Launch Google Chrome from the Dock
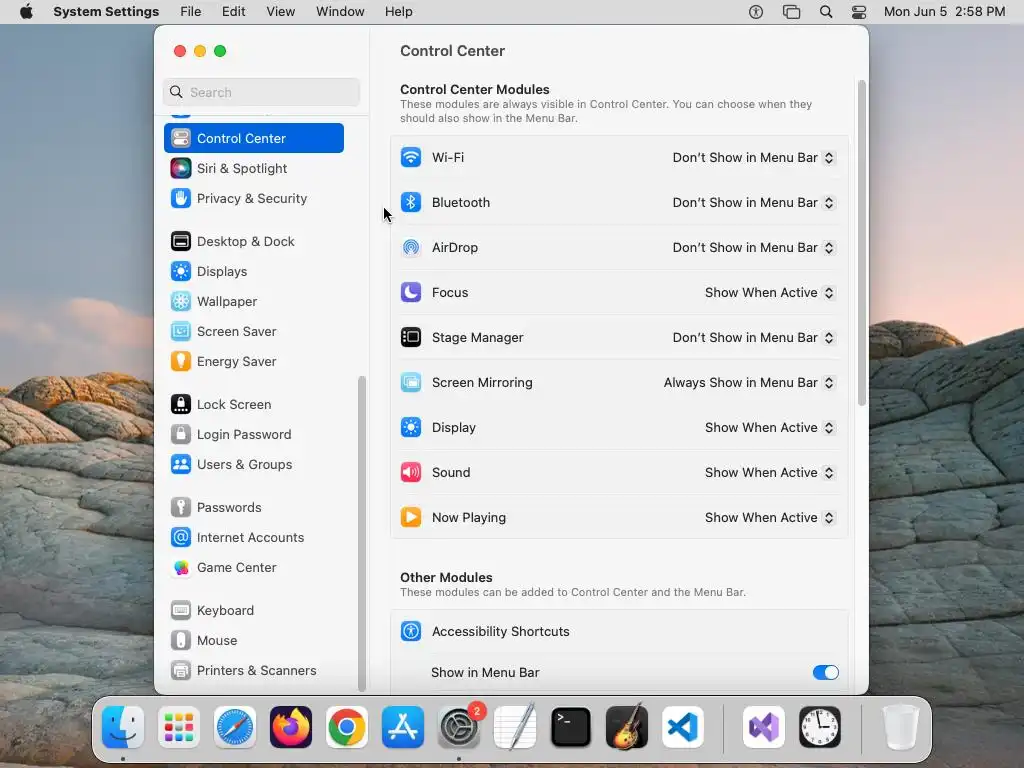This screenshot has width=1024, height=768. 347,727
